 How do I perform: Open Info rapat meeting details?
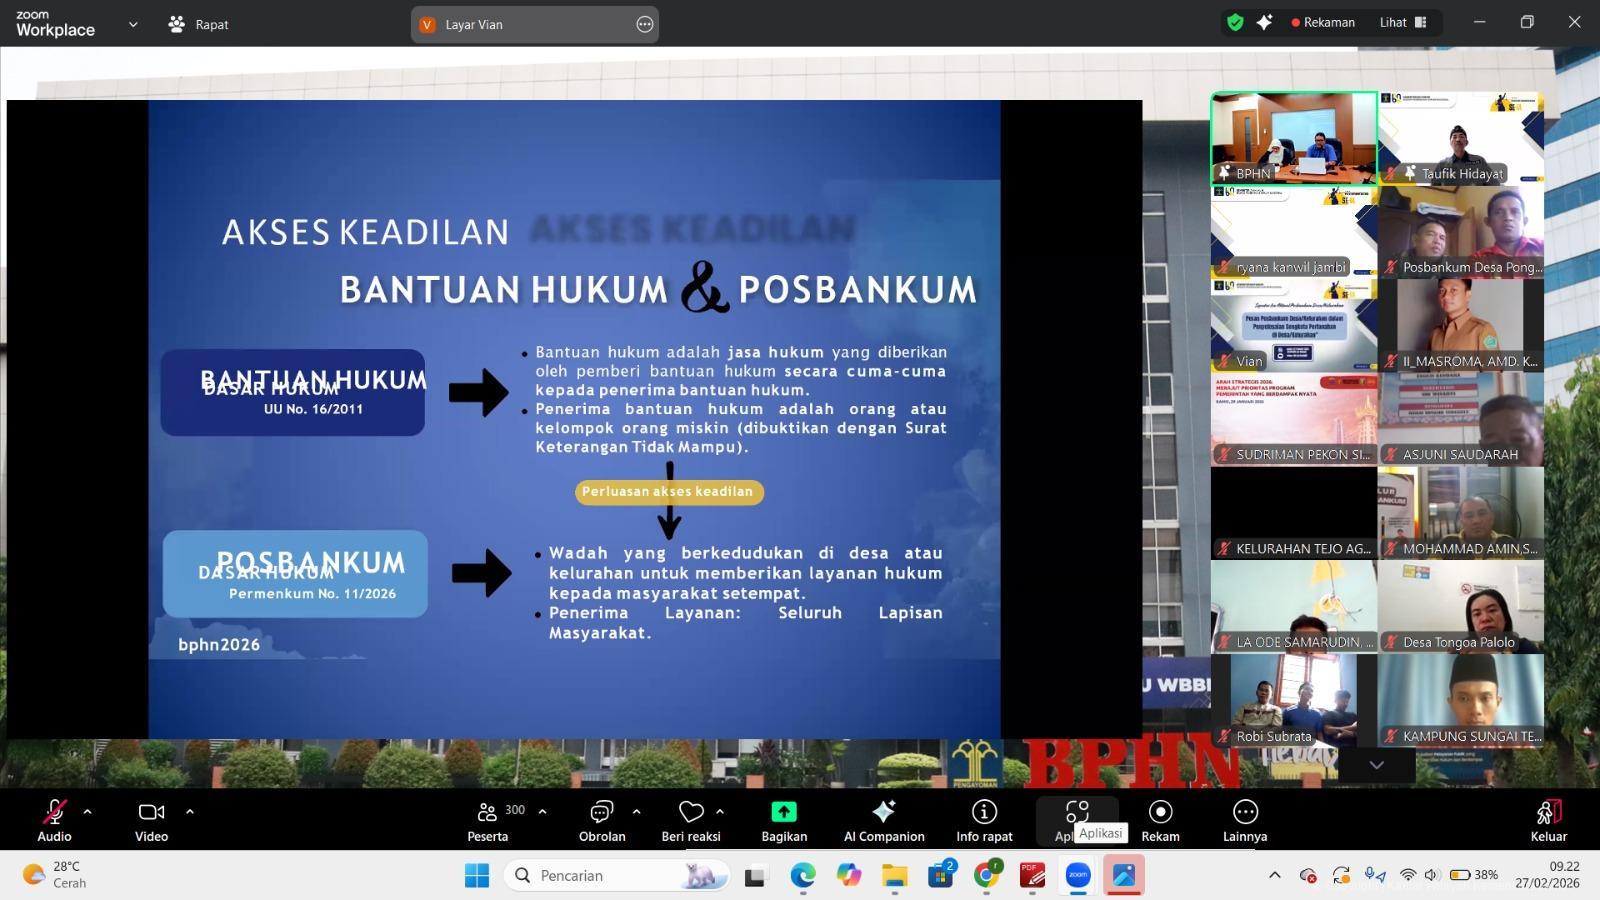[x=984, y=820]
